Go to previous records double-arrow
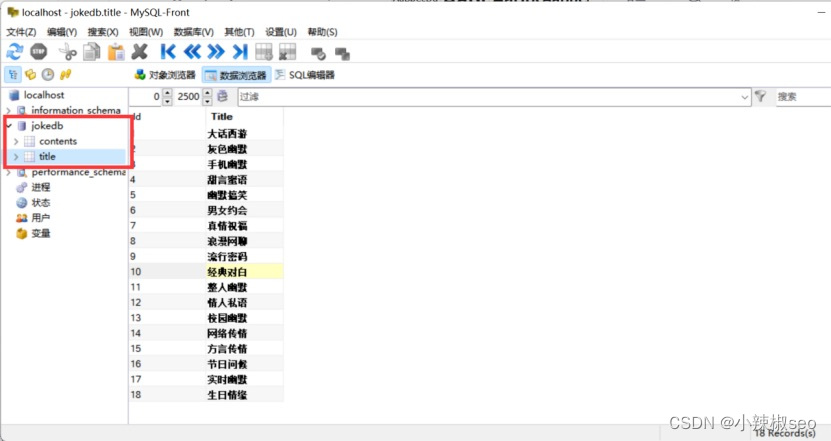 192,52
